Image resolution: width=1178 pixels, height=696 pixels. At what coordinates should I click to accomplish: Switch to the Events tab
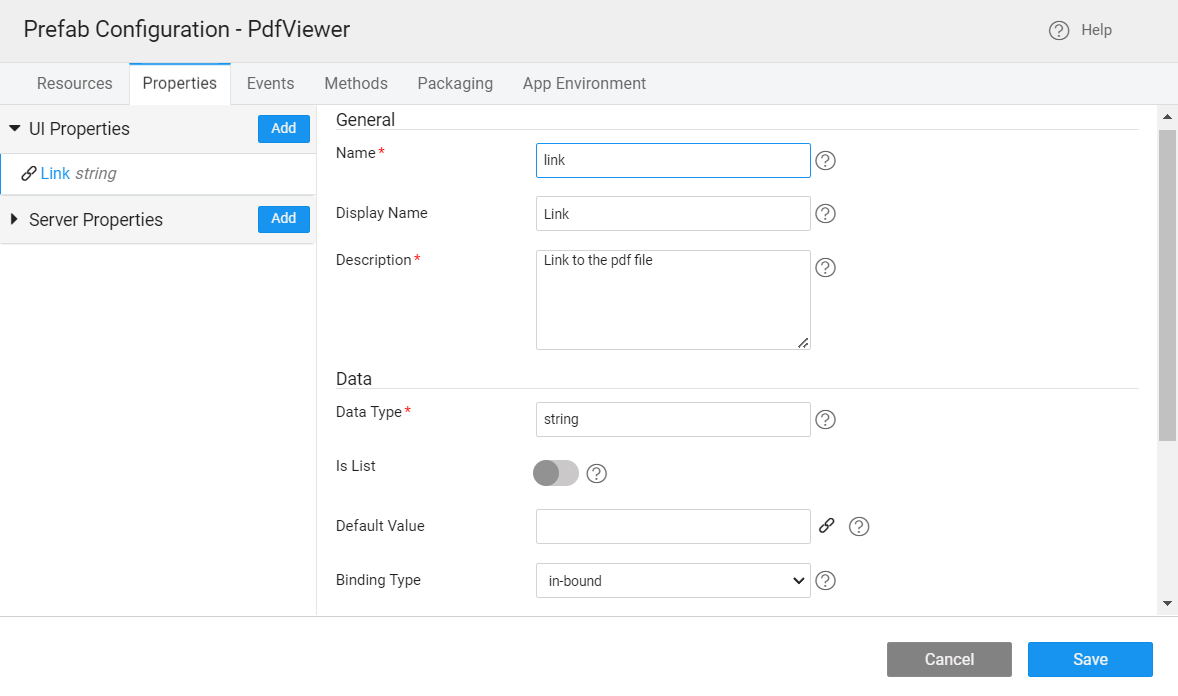point(270,84)
